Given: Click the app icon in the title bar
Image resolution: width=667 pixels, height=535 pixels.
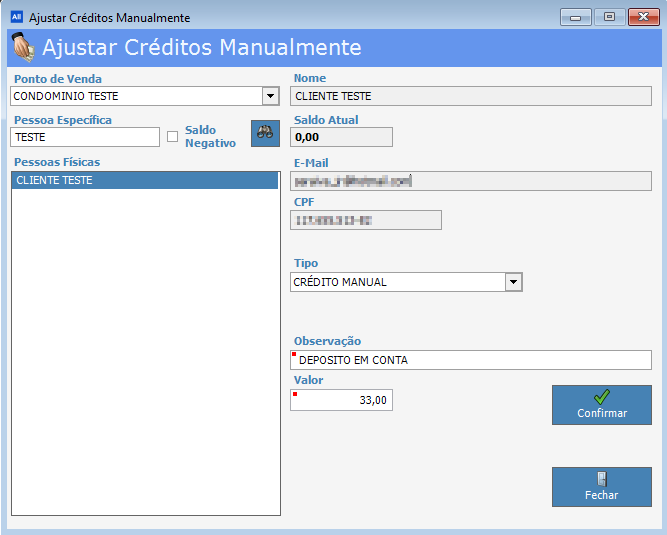Looking at the screenshot, I should coord(16,17).
